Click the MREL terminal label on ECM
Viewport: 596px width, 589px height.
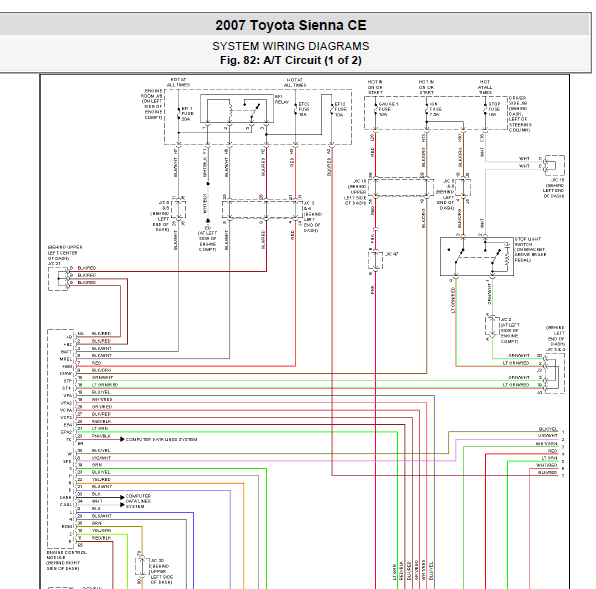tap(66, 359)
